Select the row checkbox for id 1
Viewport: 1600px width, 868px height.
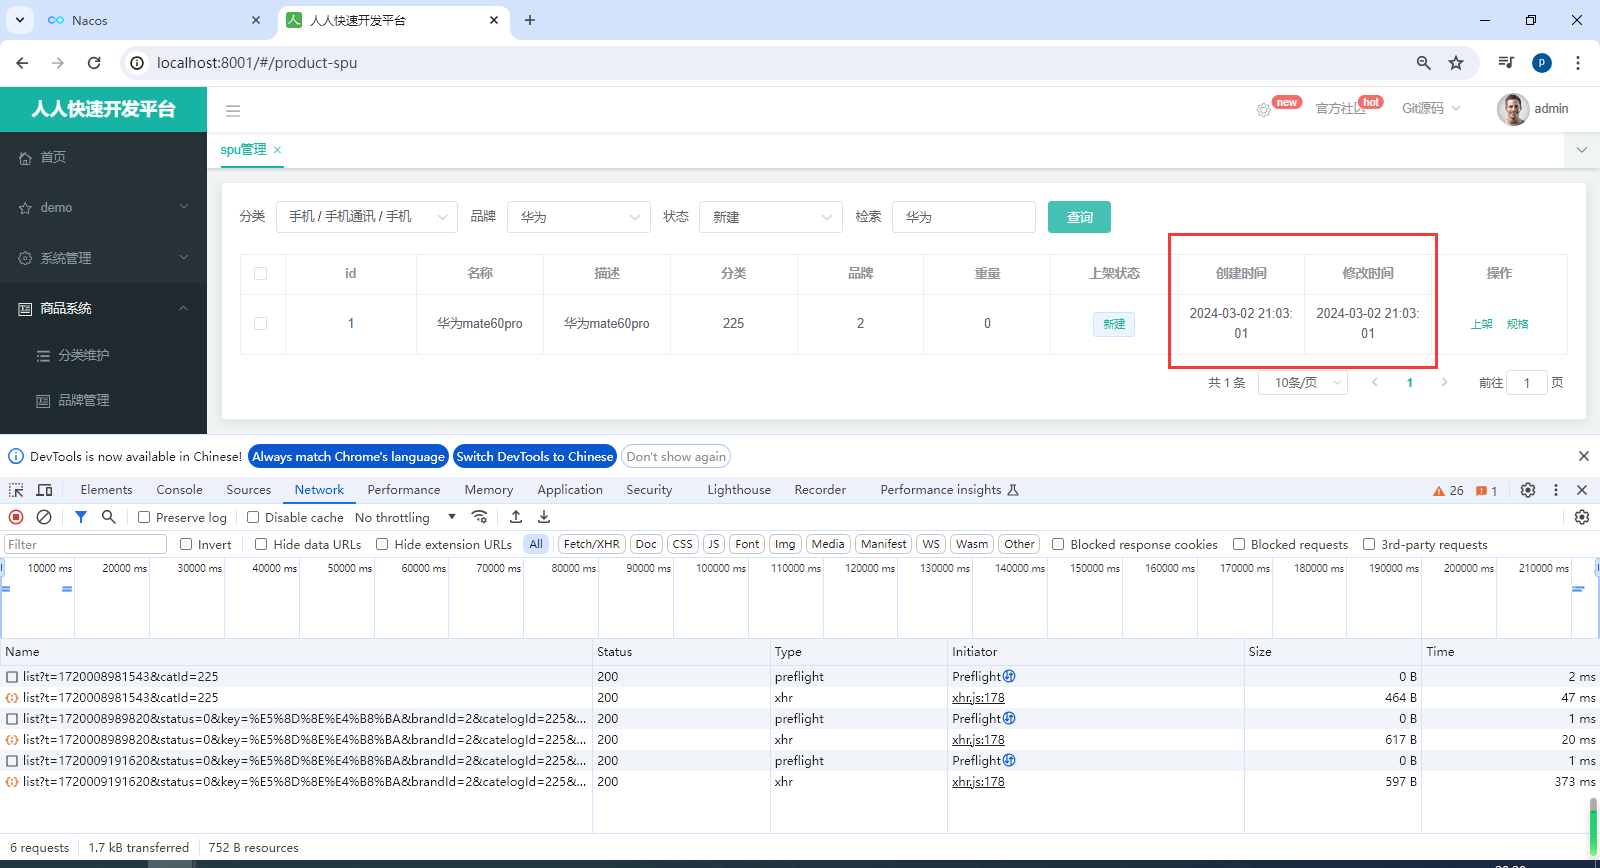(261, 324)
